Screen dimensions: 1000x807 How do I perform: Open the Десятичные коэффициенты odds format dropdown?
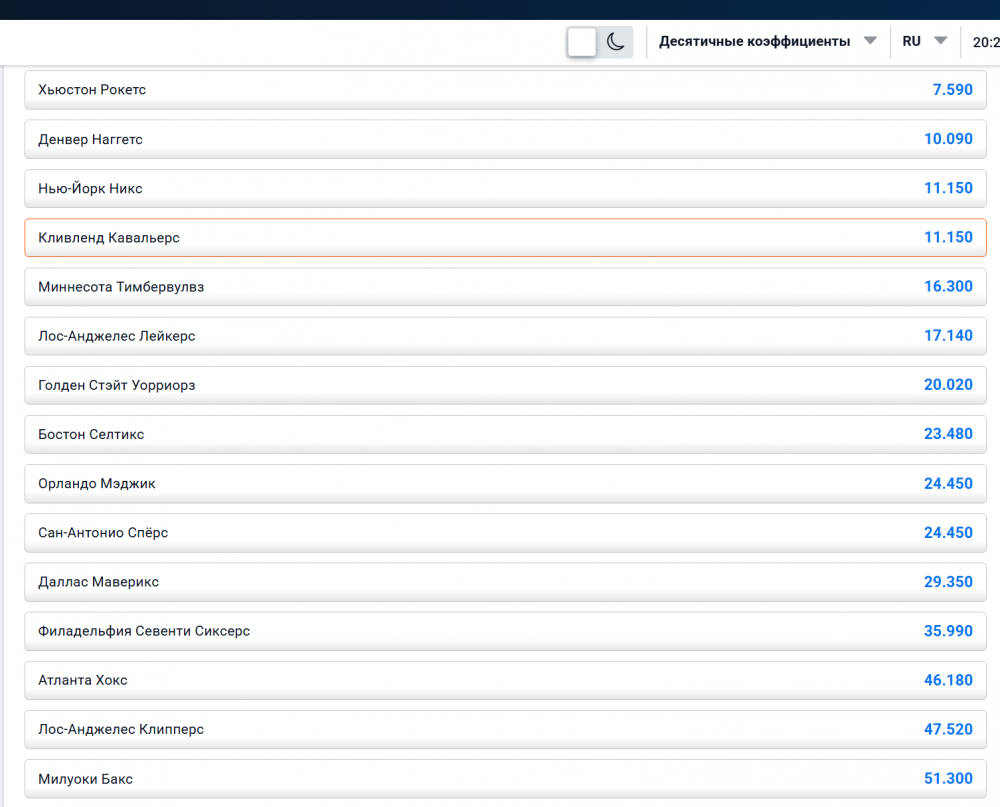click(x=767, y=42)
